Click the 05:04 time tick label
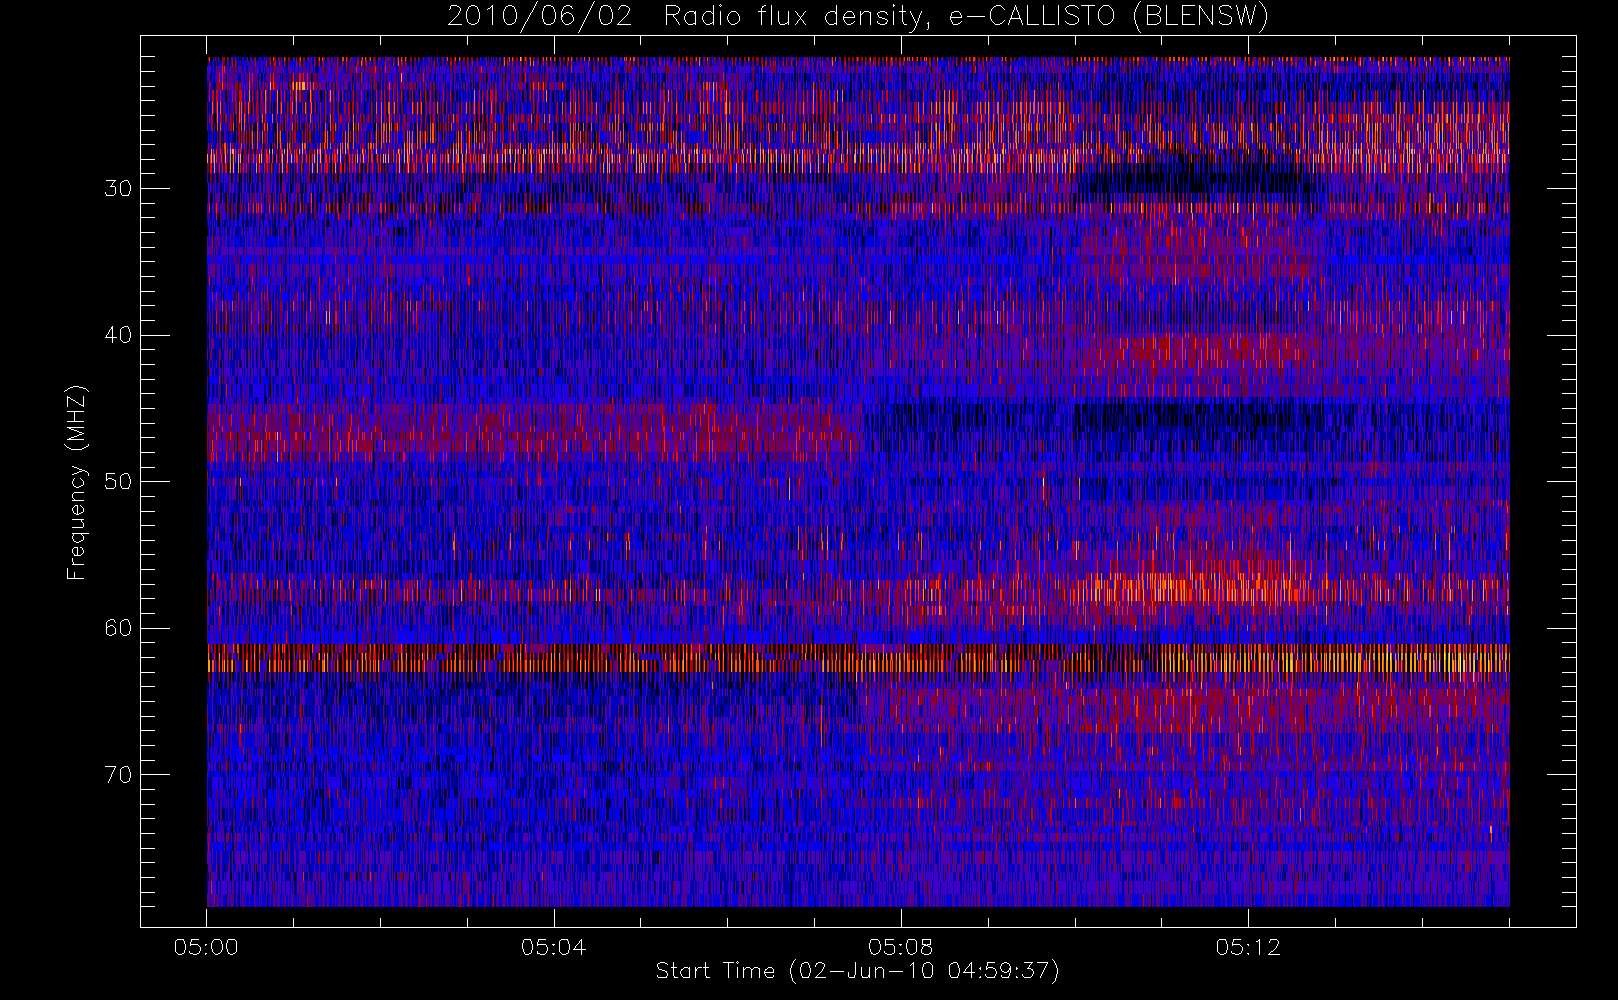Viewport: 1618px width, 1000px height. click(553, 947)
